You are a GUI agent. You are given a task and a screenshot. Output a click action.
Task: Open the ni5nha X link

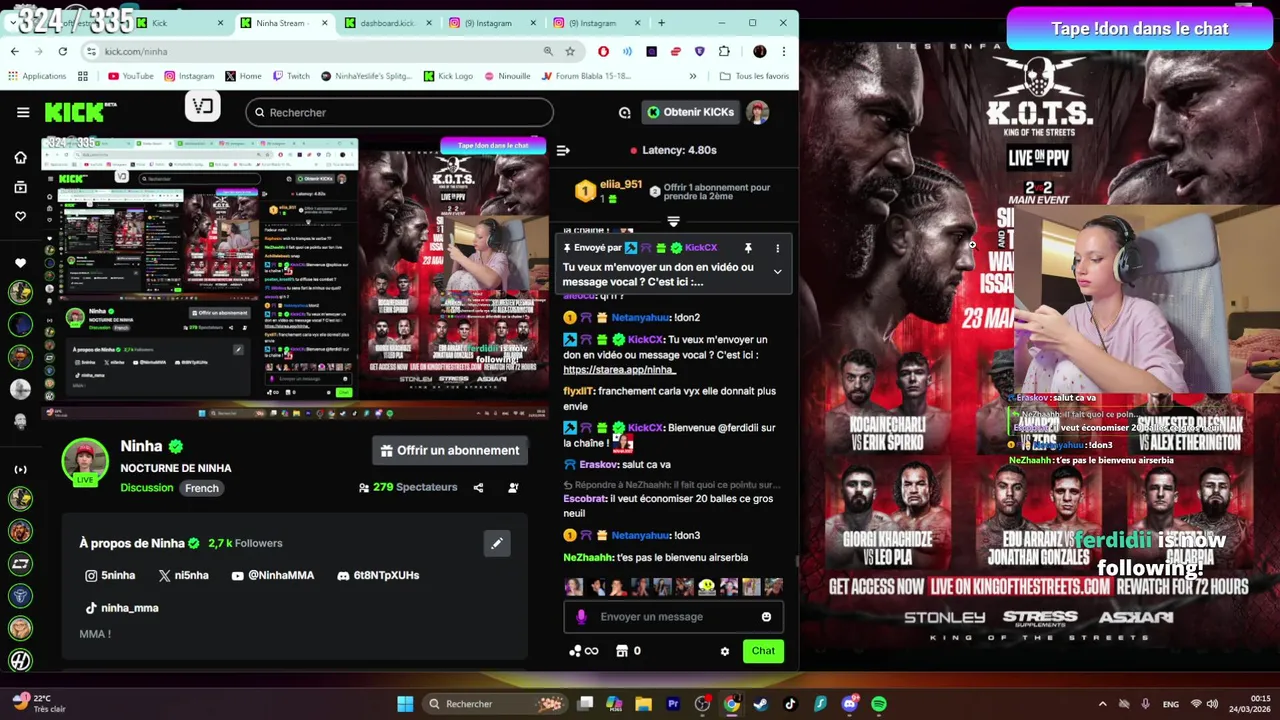(183, 575)
